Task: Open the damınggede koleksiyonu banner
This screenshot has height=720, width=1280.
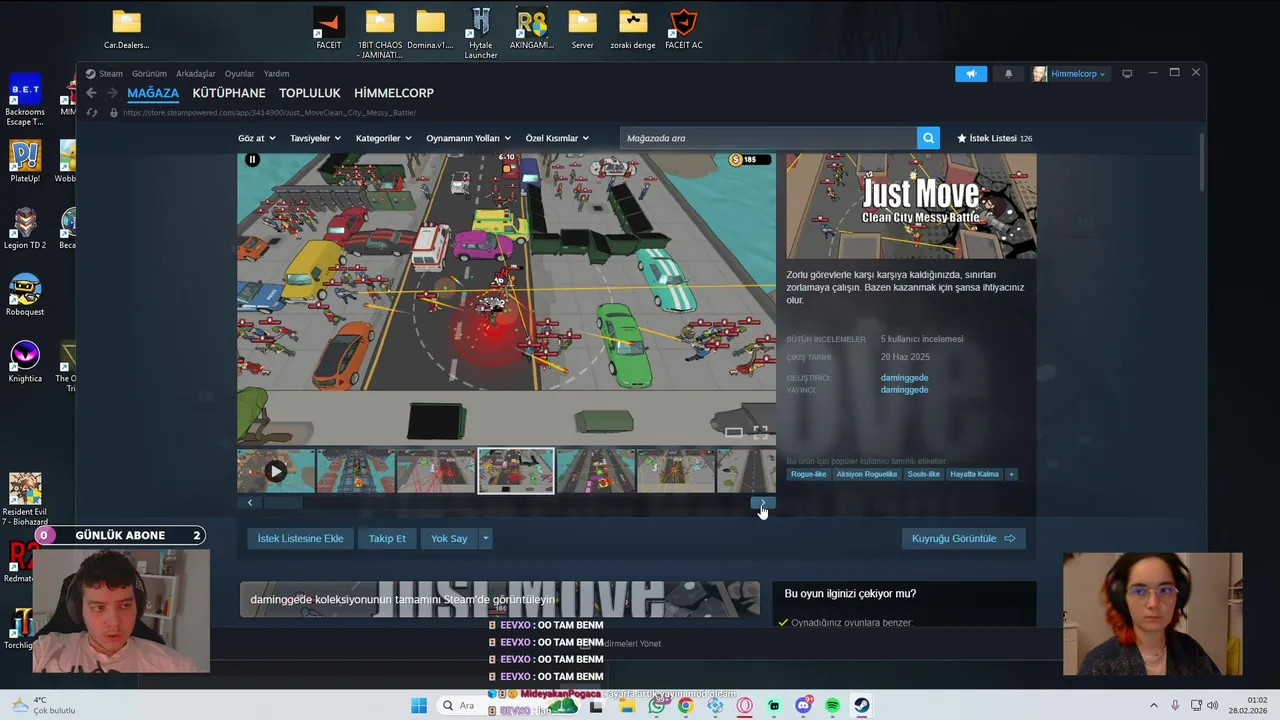Action: pos(500,599)
